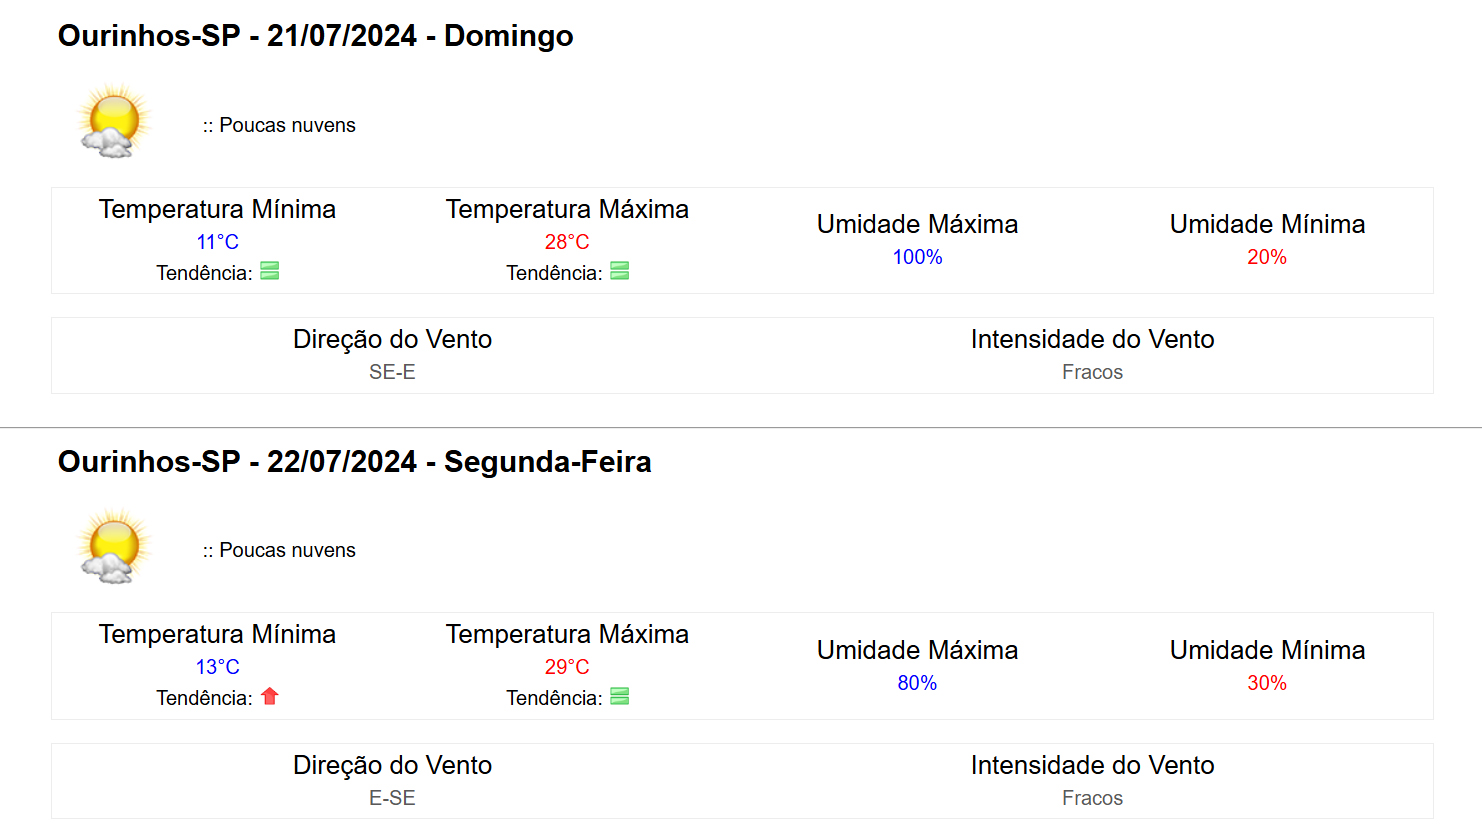1482x839 pixels.
Task: Select the Ourinhos-SP 21/07/2024 Domingo heading
Action: 315,36
